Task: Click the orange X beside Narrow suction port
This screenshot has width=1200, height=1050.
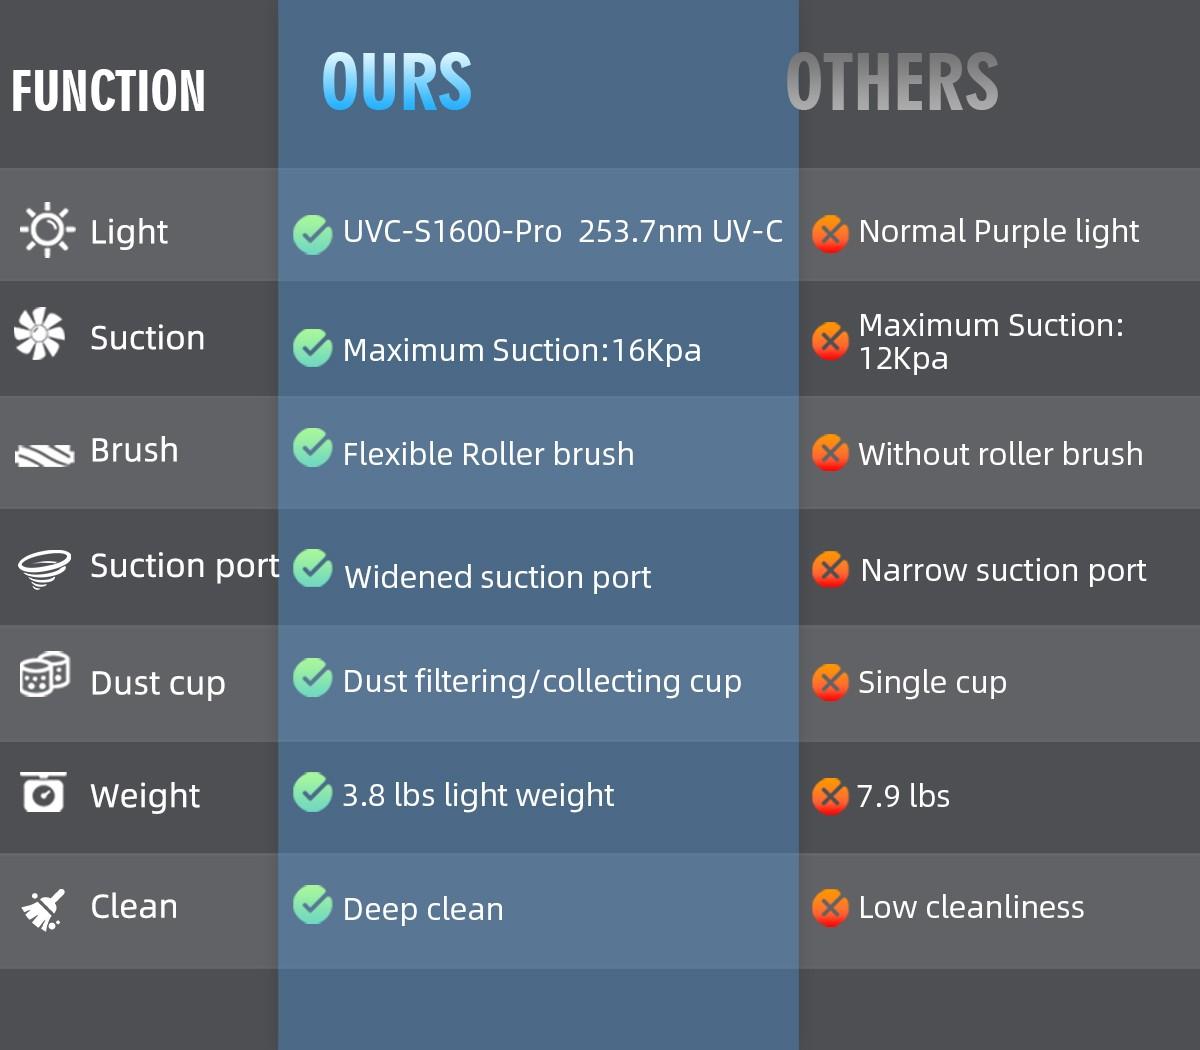Action: (830, 570)
